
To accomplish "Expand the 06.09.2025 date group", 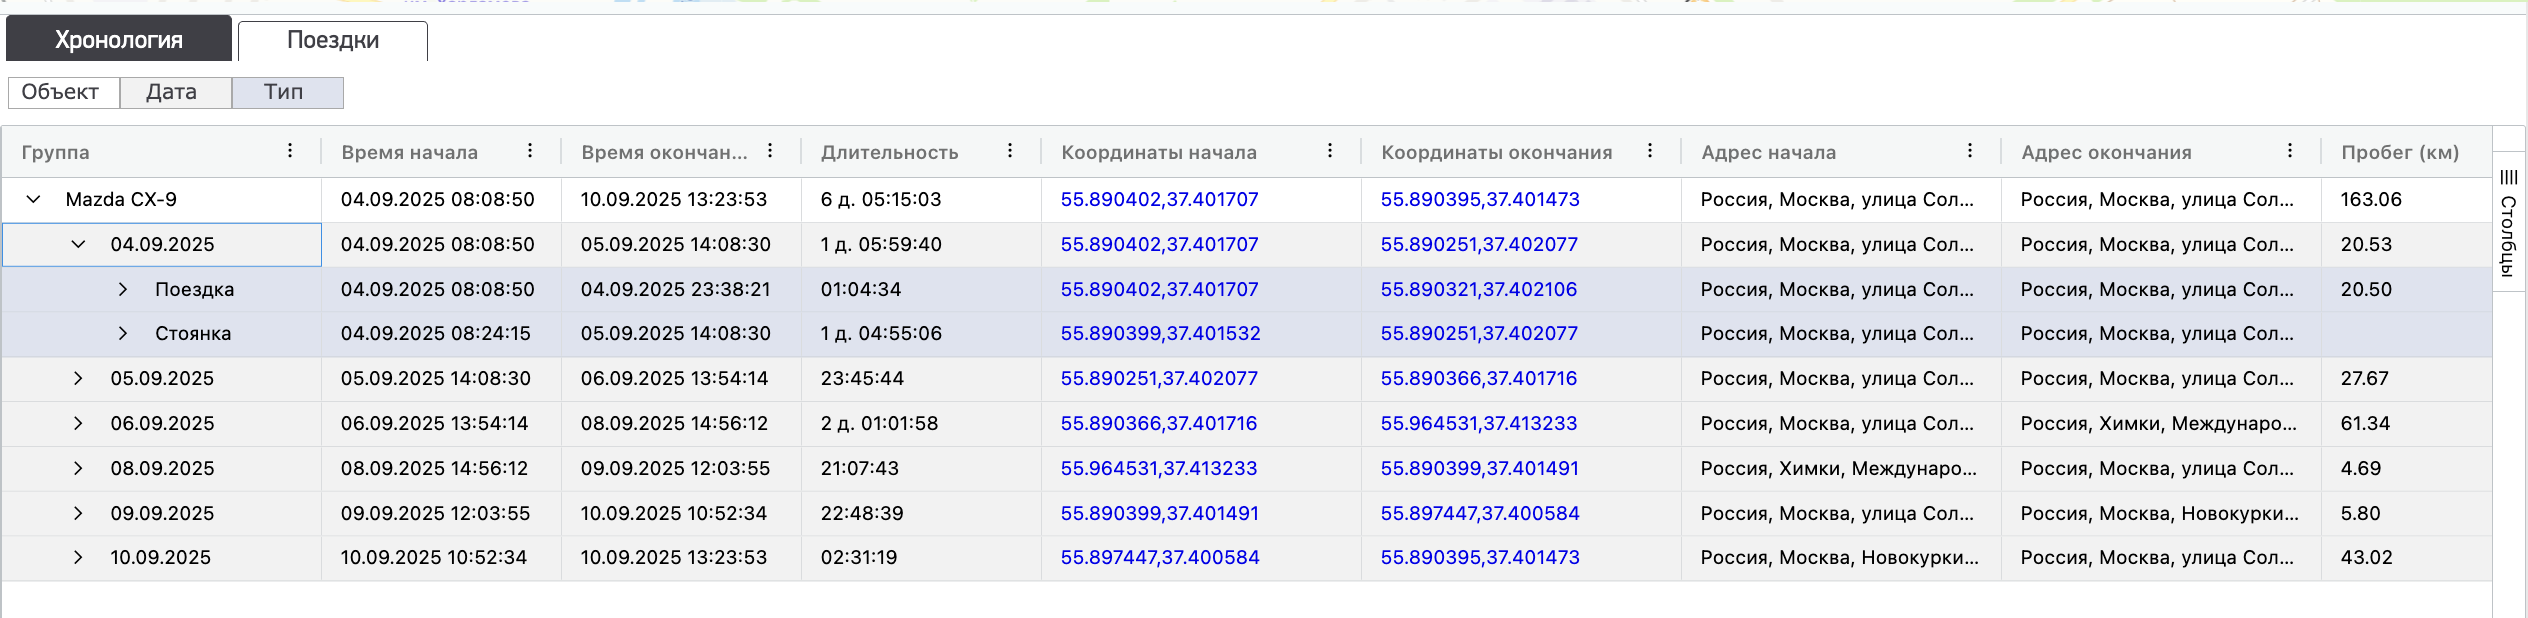I will pyautogui.click(x=78, y=423).
